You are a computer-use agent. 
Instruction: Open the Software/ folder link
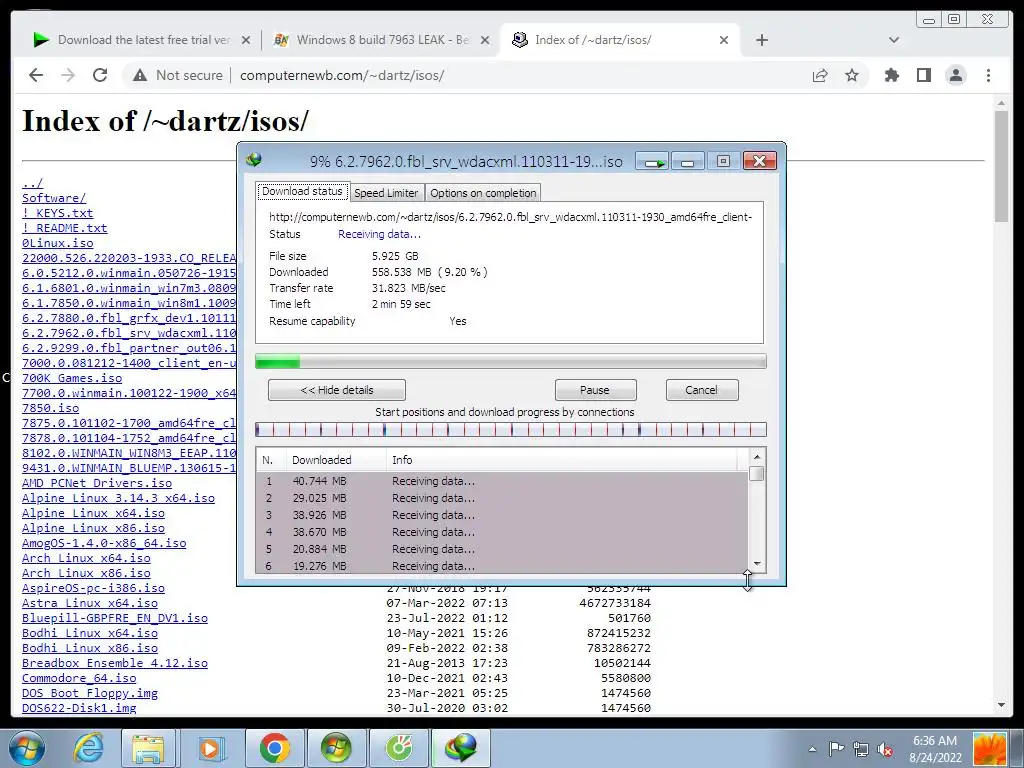click(x=54, y=198)
